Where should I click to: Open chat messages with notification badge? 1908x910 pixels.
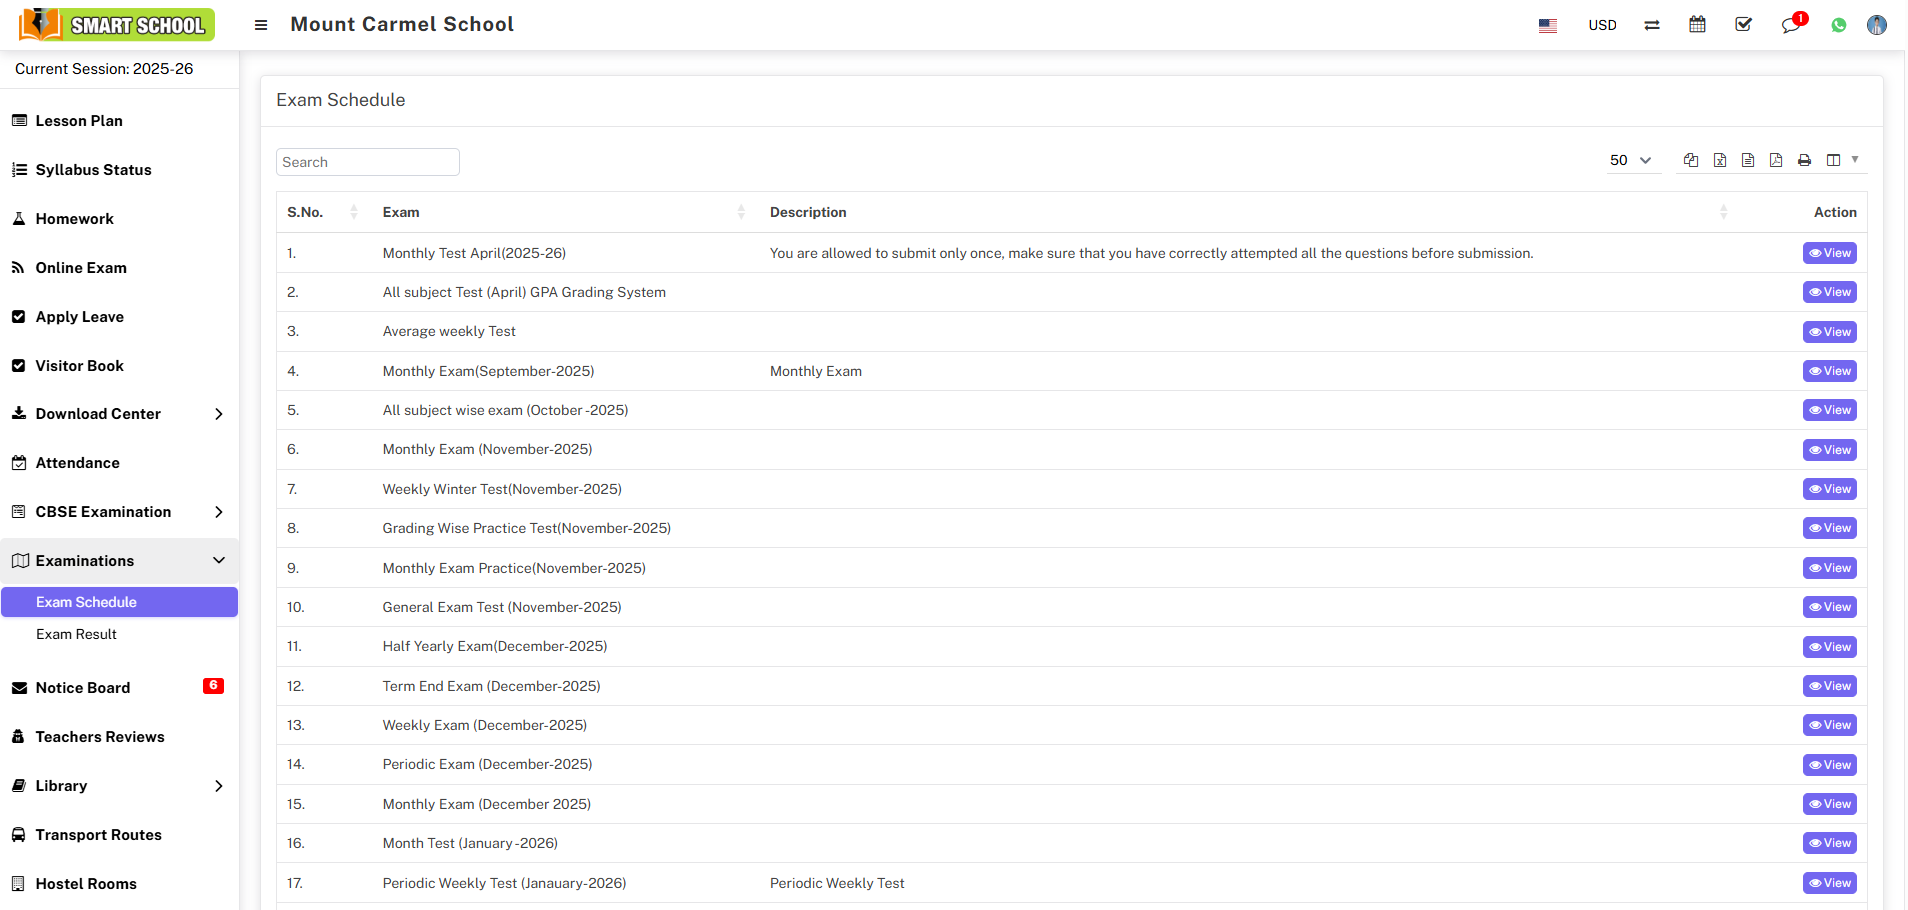[1790, 25]
